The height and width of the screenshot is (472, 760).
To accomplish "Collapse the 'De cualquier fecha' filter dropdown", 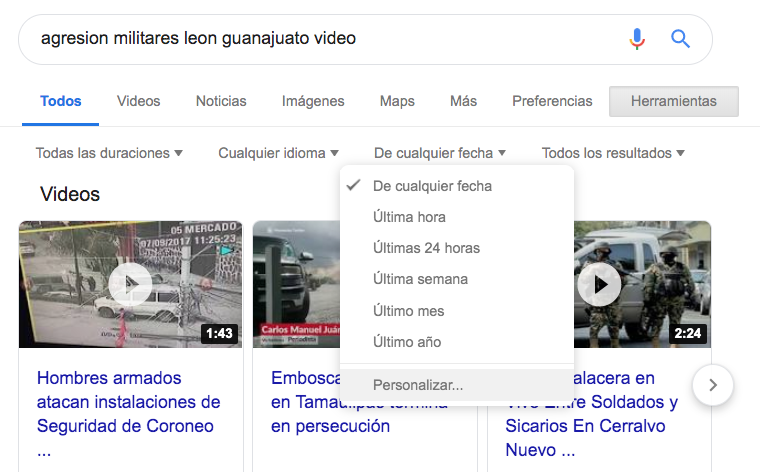I will 439,153.
